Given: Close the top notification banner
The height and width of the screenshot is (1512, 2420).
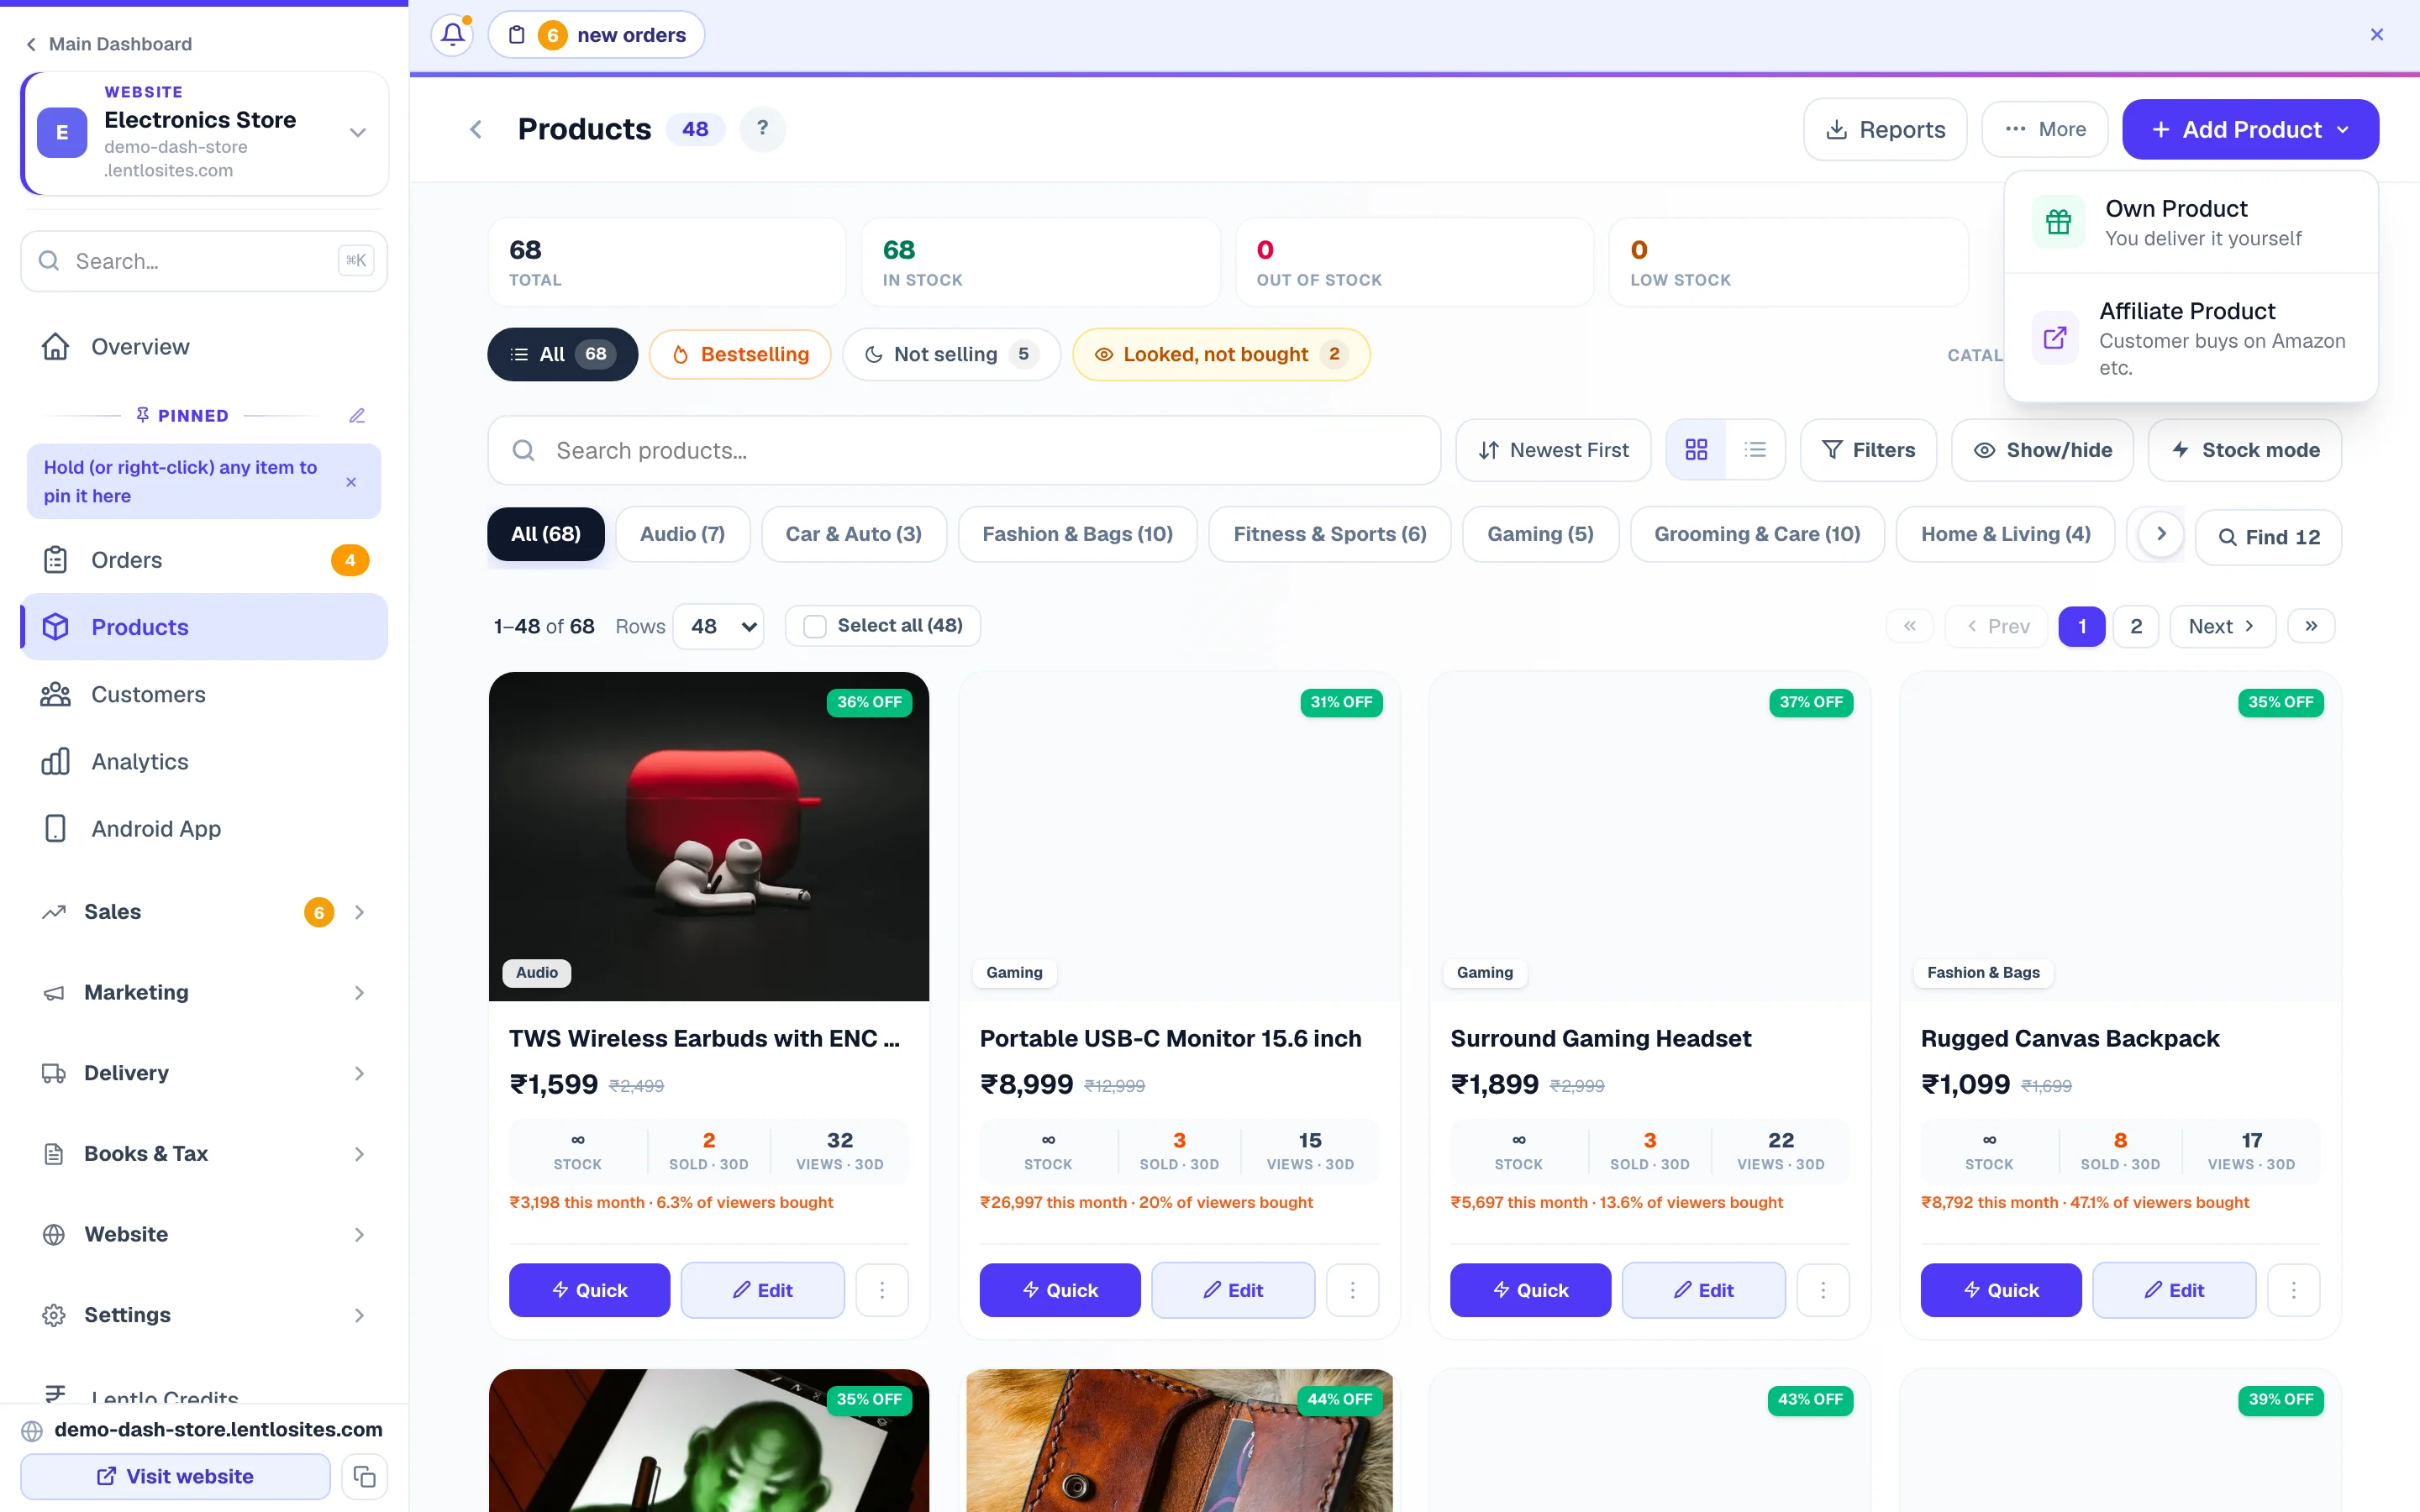Looking at the screenshot, I should pyautogui.click(x=2377, y=35).
